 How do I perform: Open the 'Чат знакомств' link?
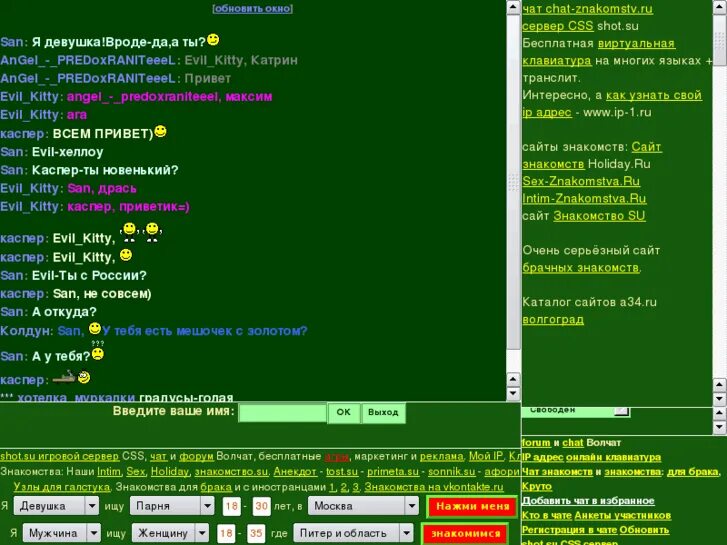coord(557,472)
